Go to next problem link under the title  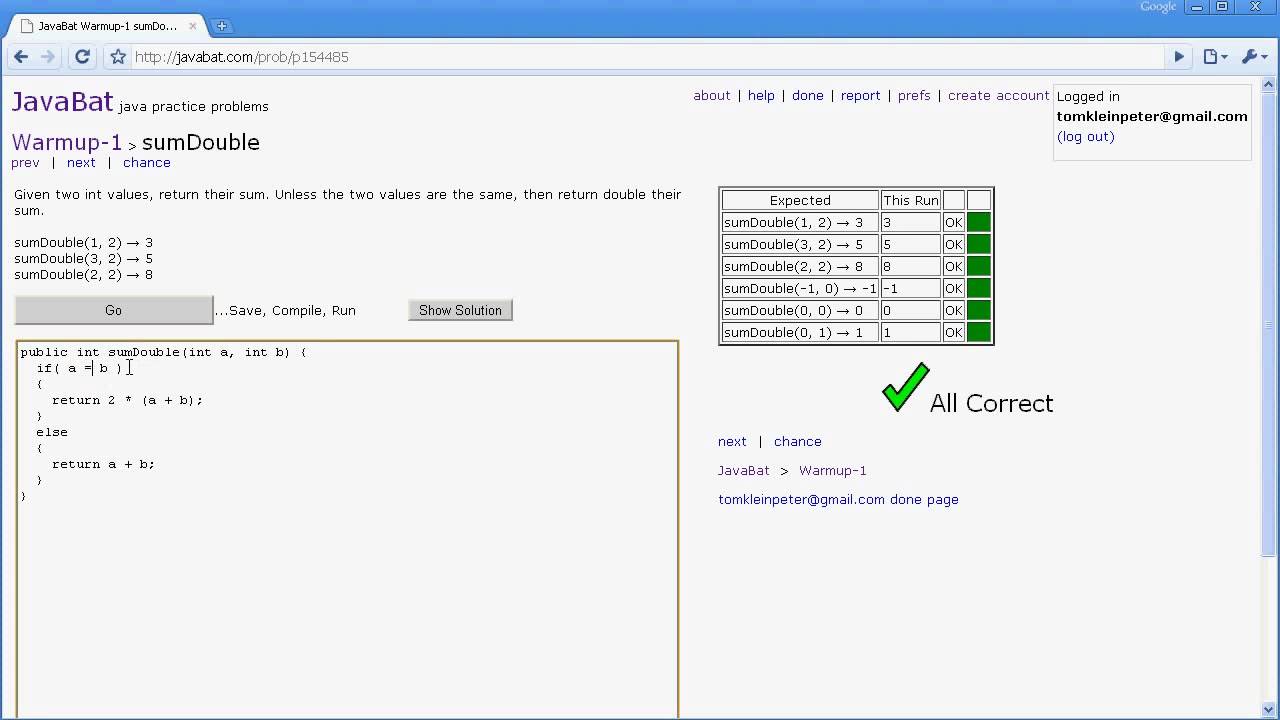81,163
